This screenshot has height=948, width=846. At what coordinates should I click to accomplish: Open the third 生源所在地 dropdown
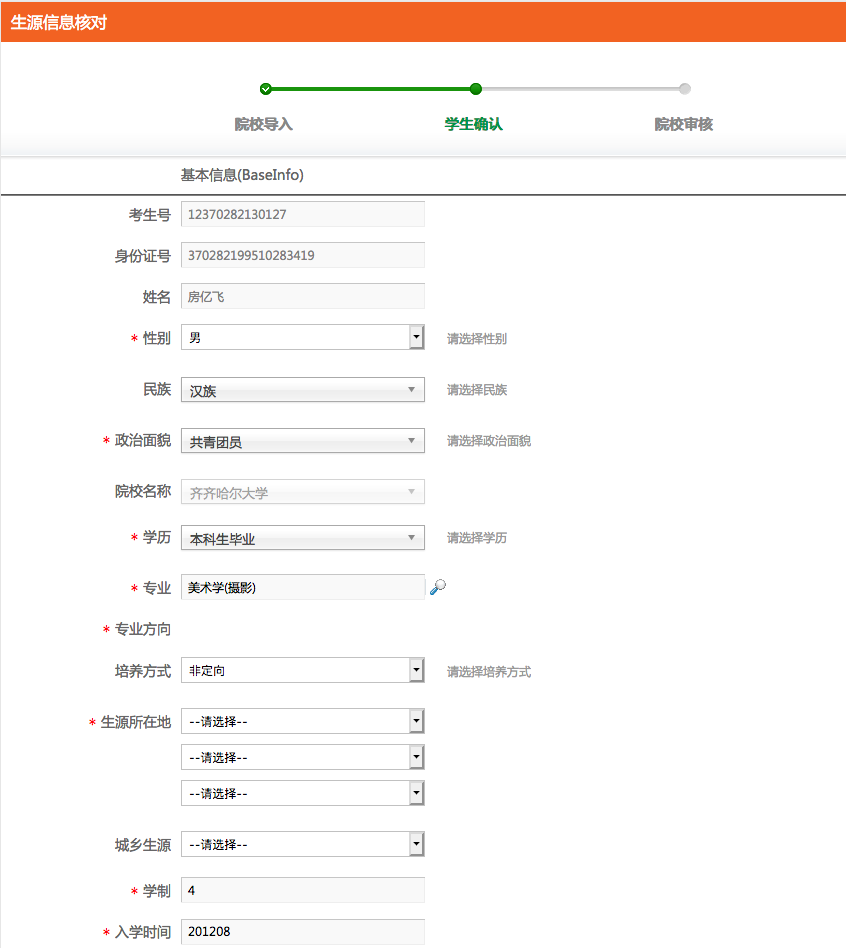pos(302,793)
